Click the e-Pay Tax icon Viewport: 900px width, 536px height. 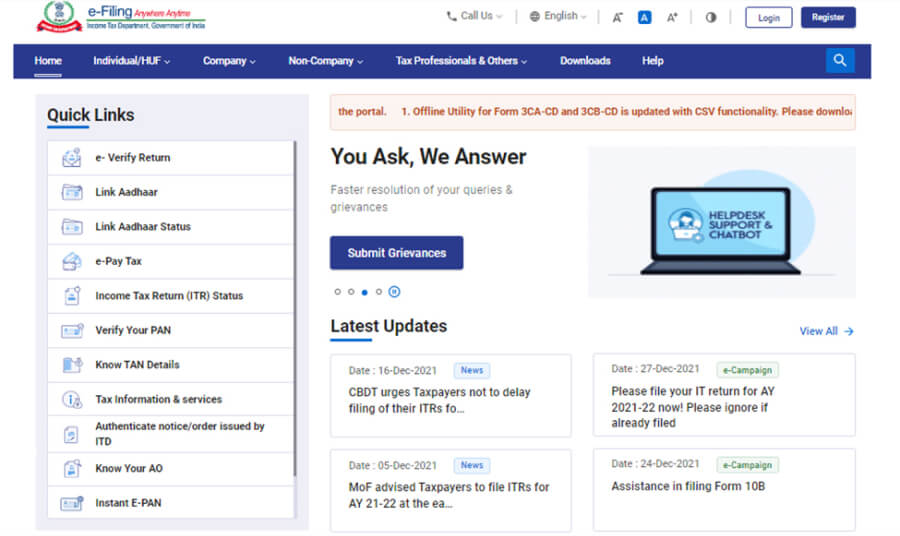72,261
